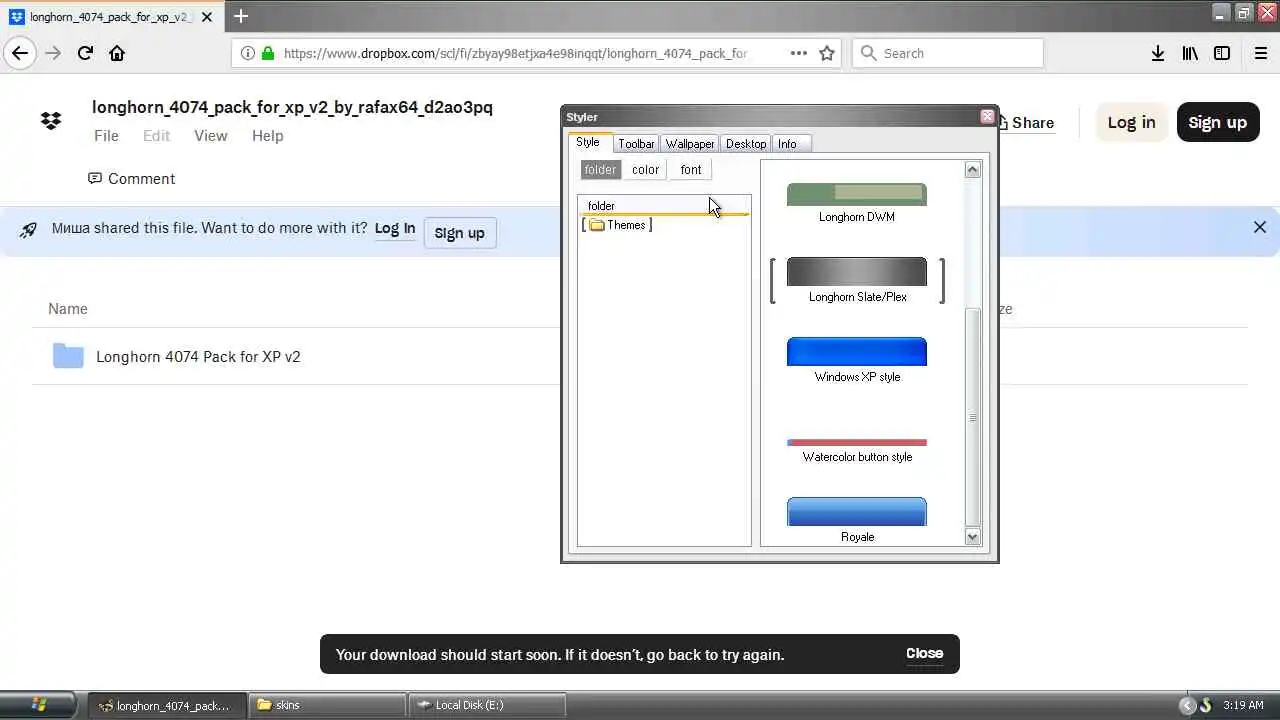Viewport: 1280px width, 720px height.
Task: Switch to Local Disk (E:) taskbar window
Action: (488, 705)
